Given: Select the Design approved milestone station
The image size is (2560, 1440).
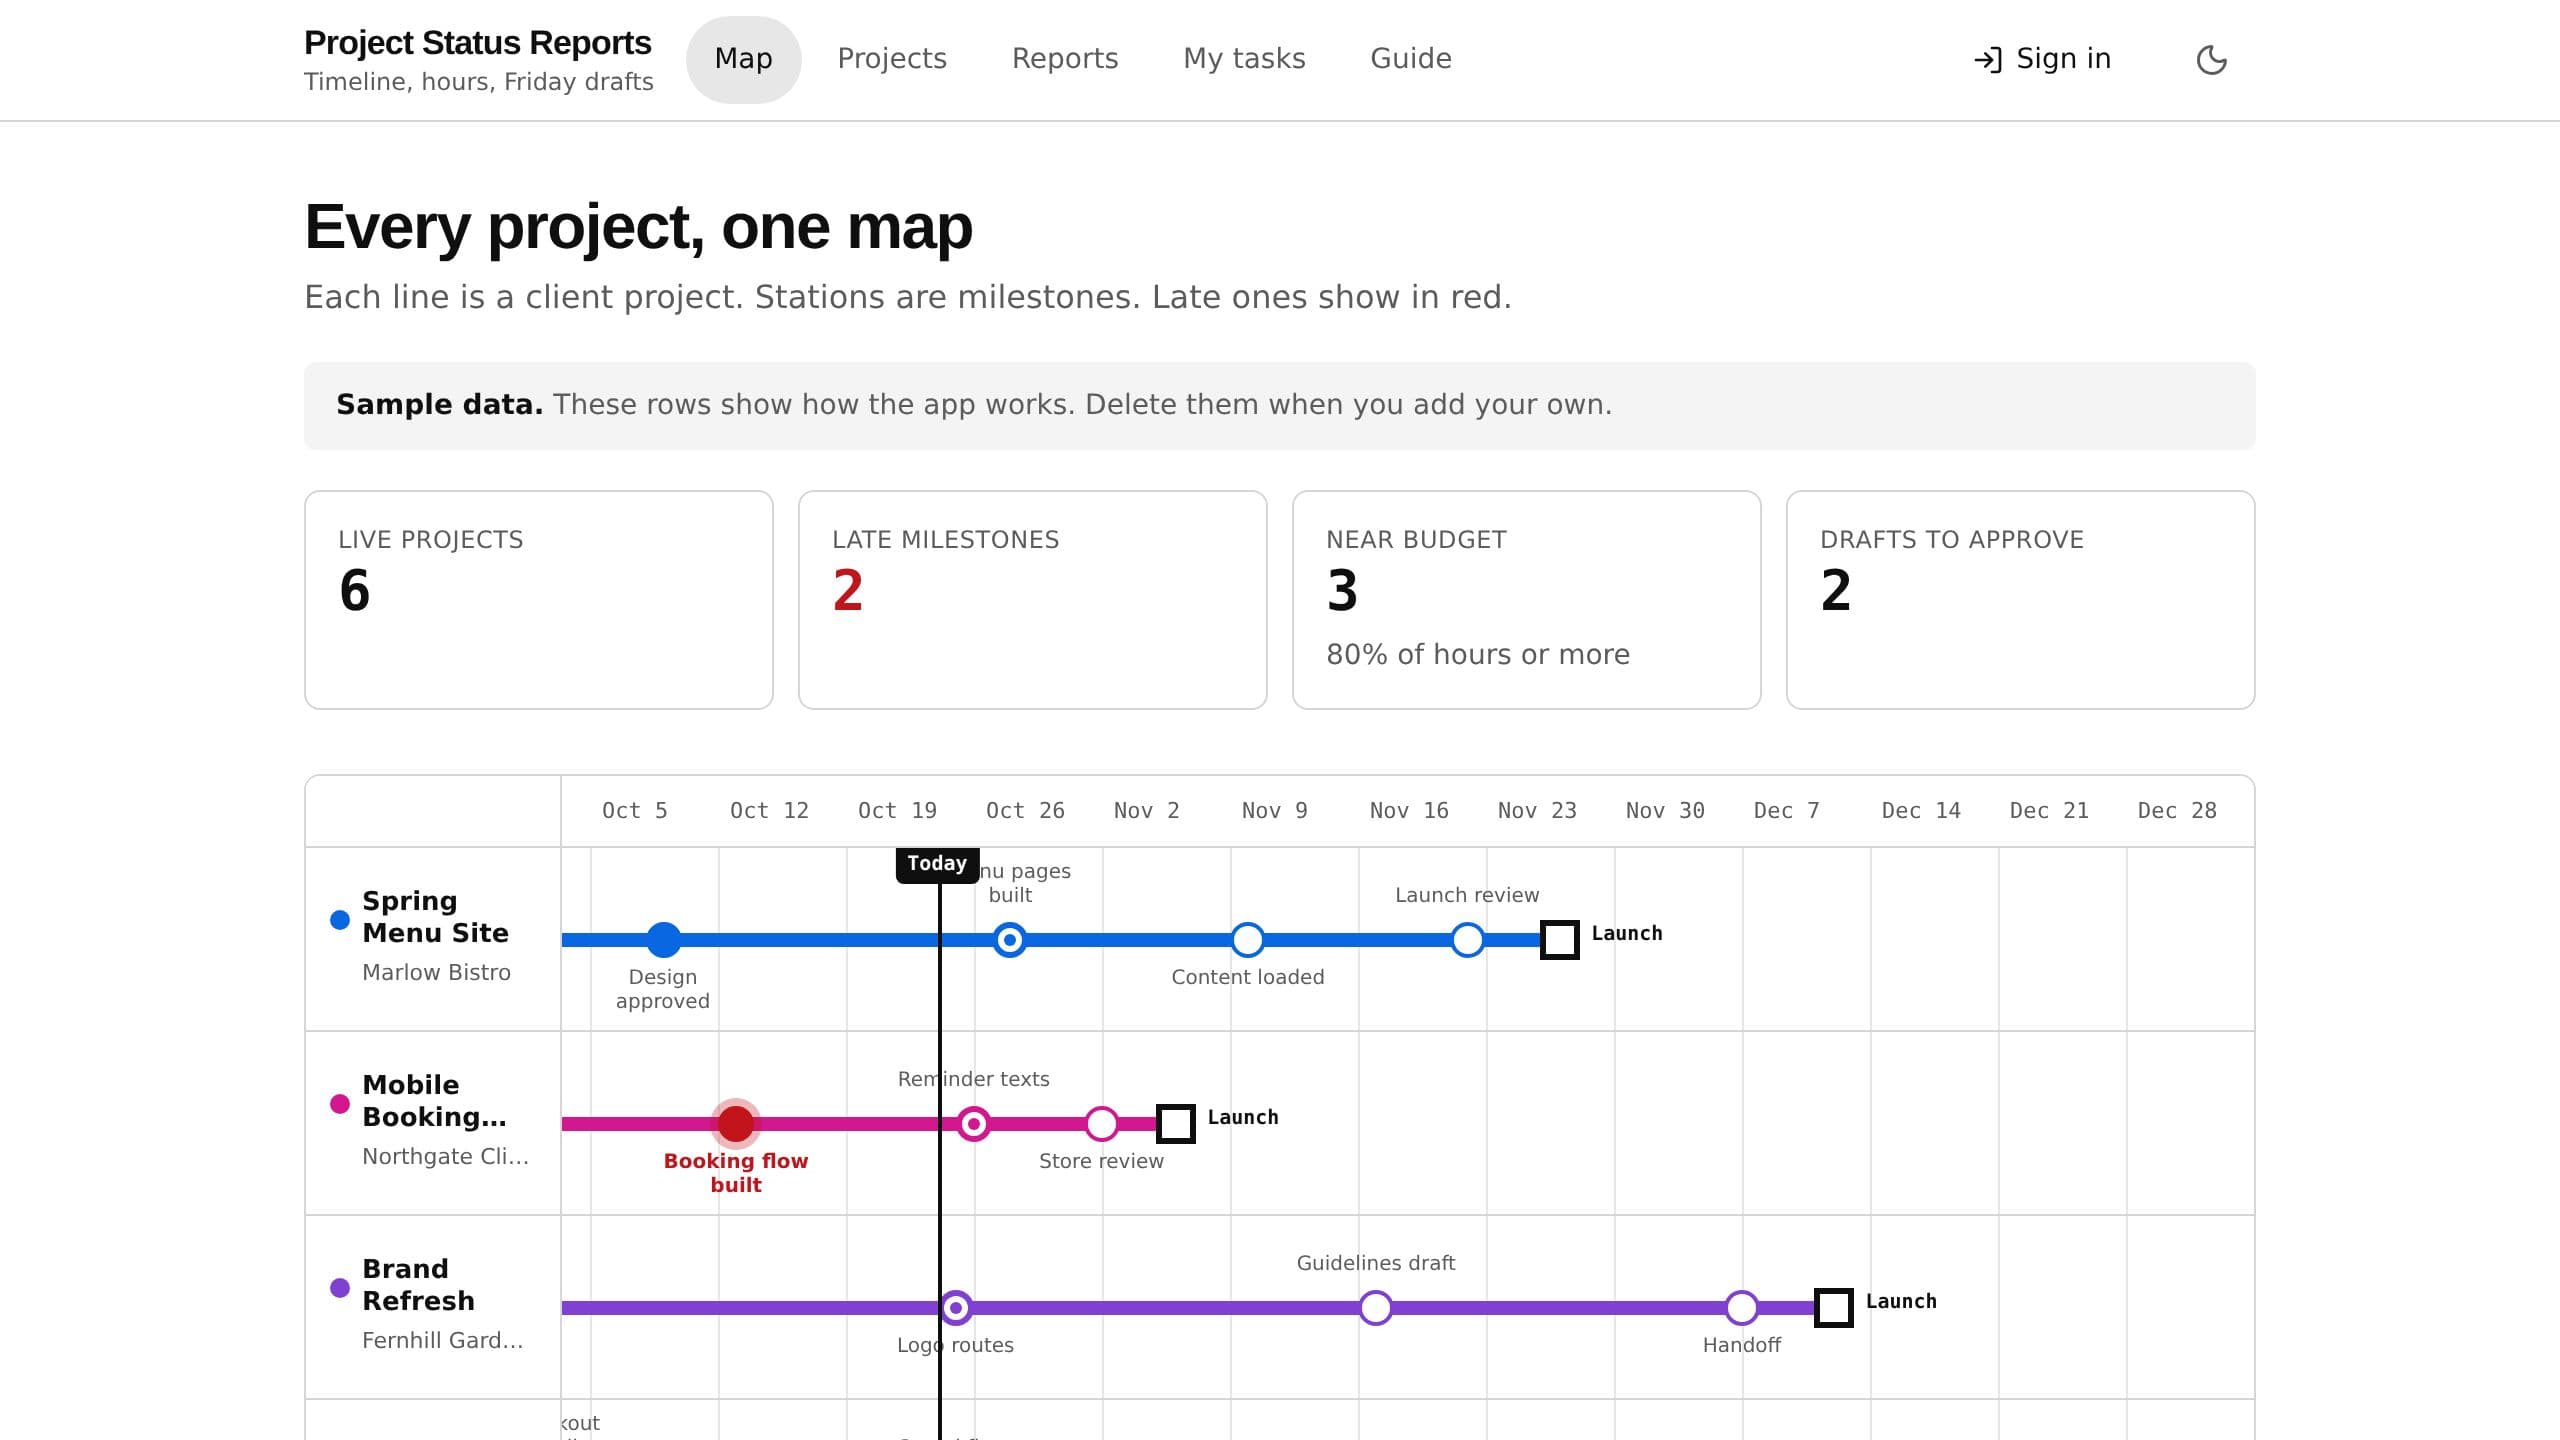Looking at the screenshot, I should click(x=663, y=940).
